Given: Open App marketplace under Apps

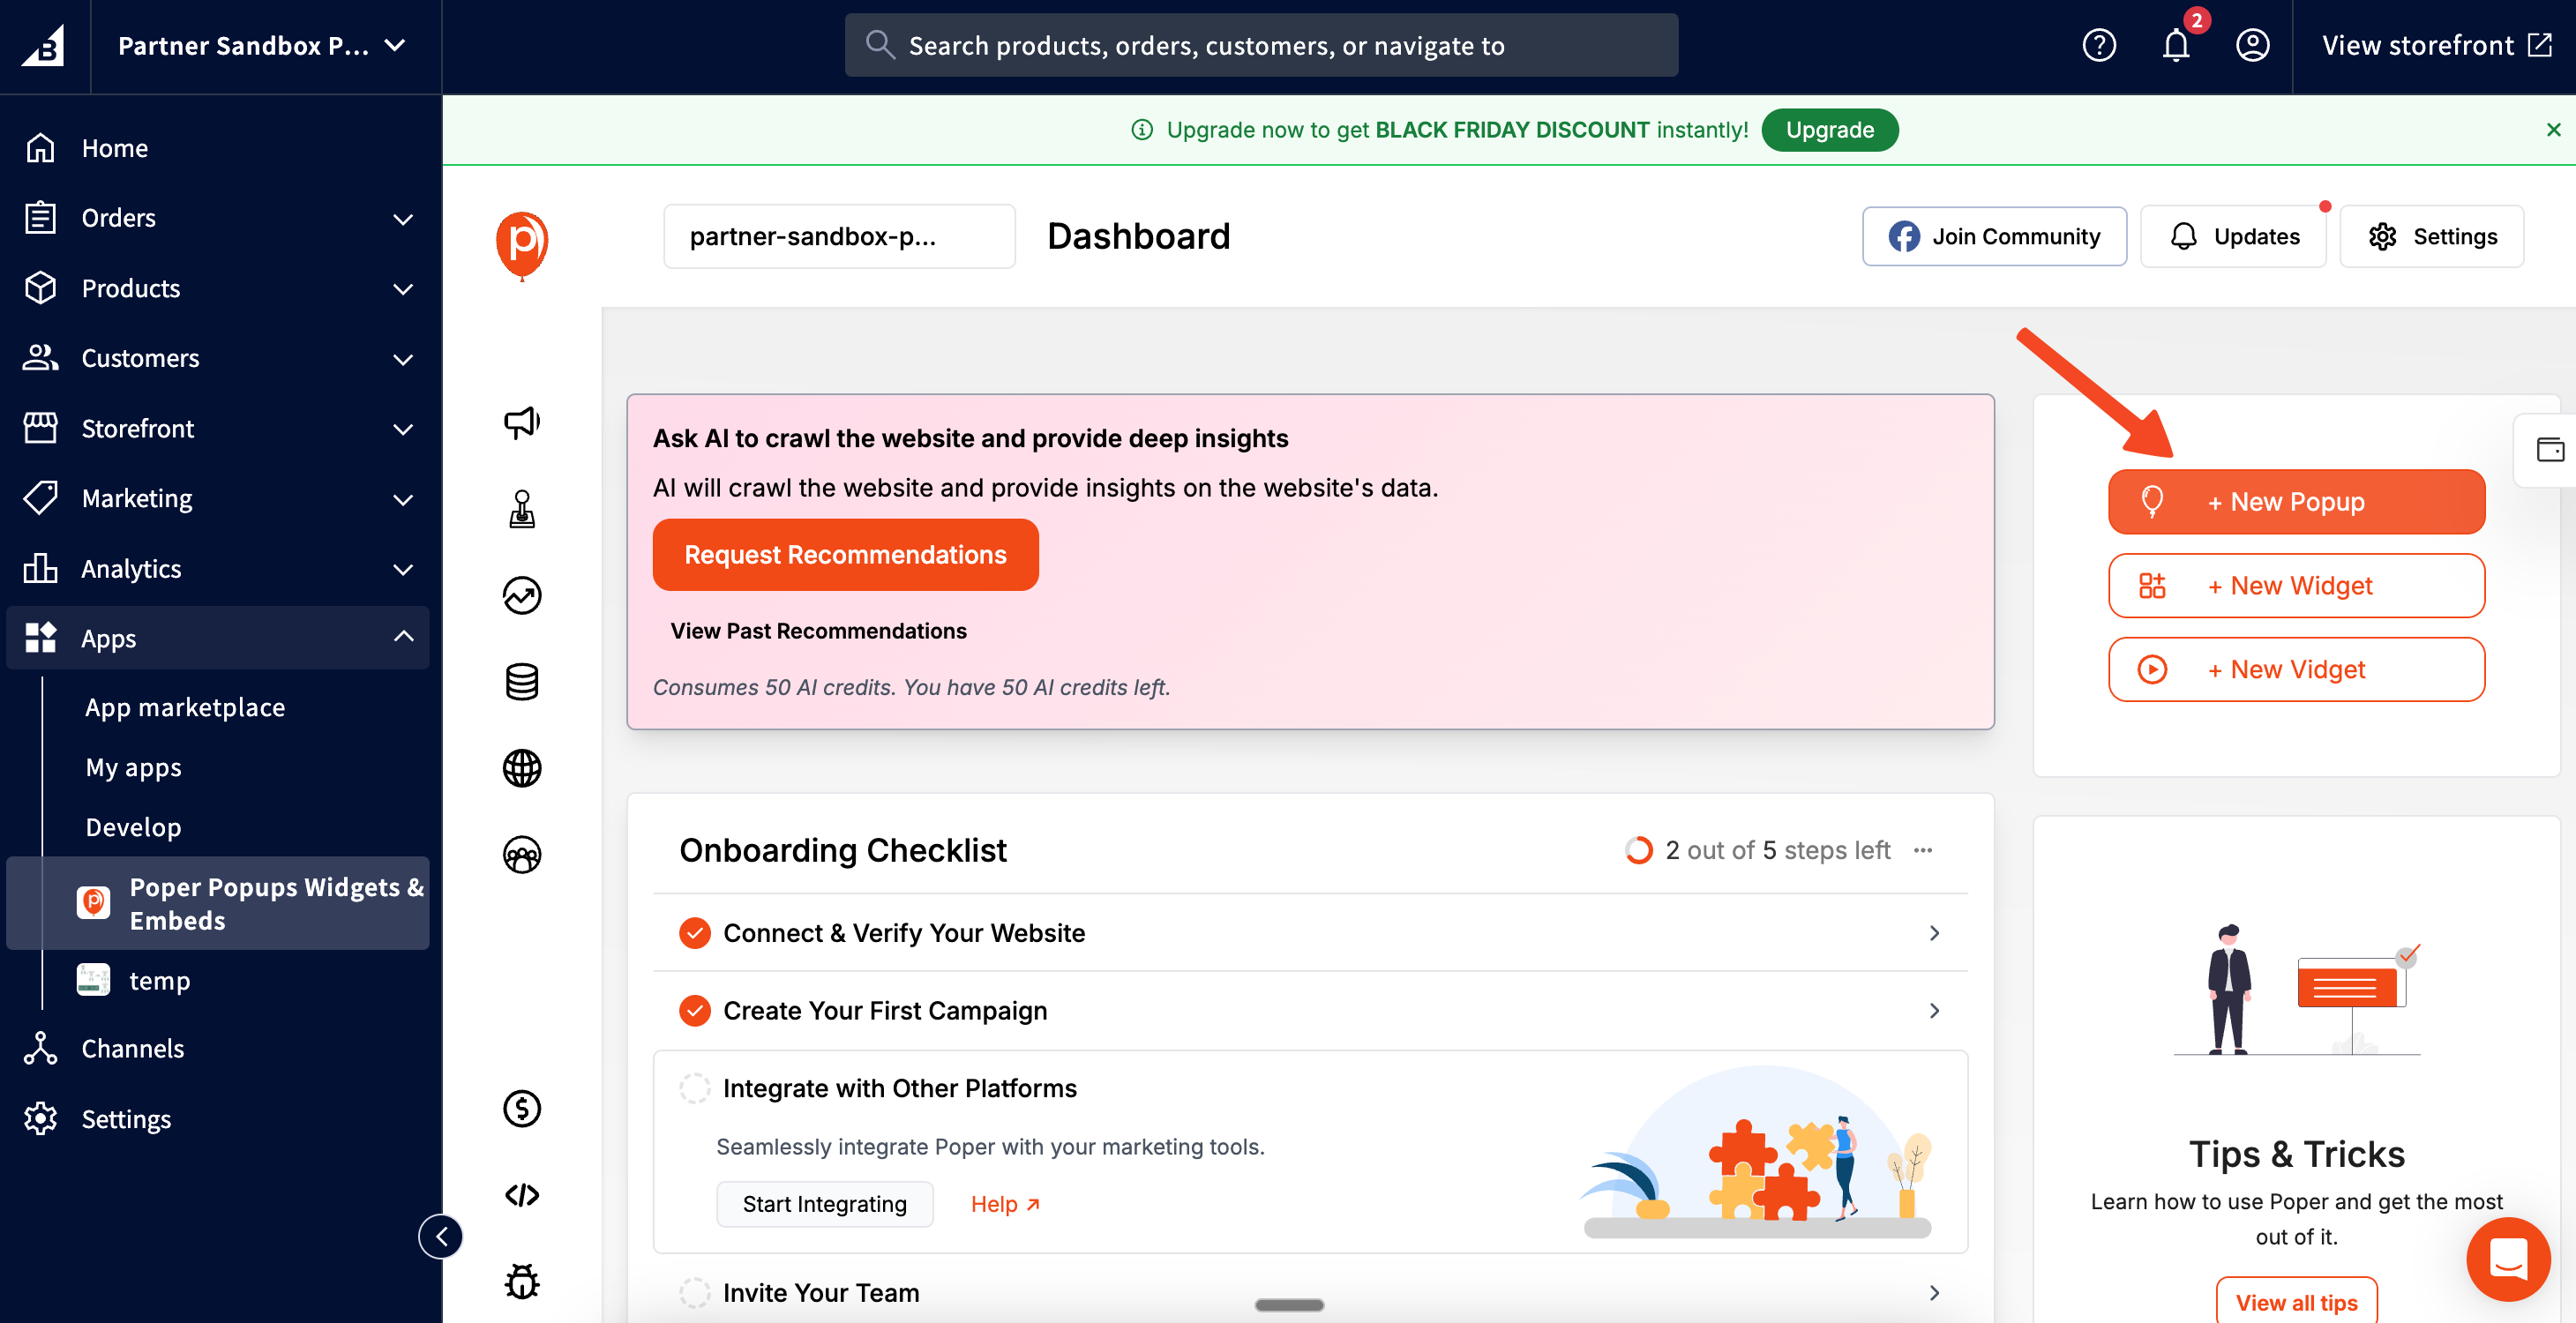Looking at the screenshot, I should pos(185,707).
